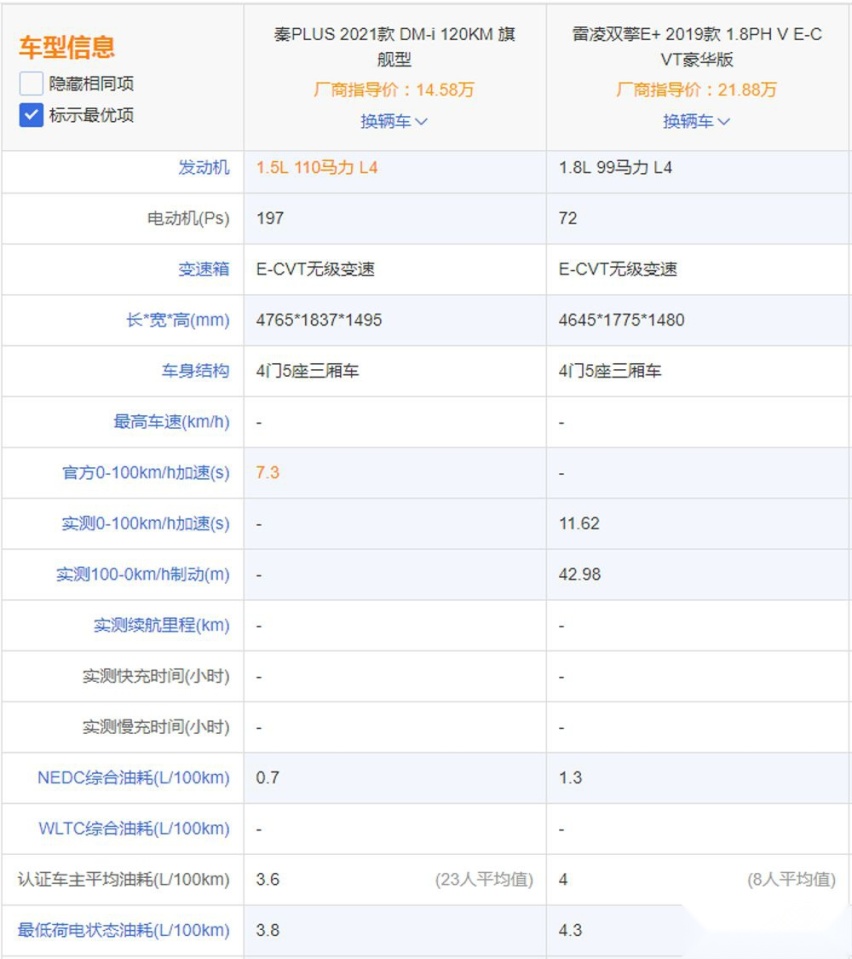Image resolution: width=852 pixels, height=959 pixels.
Task: Click the 42.98 braking distance value
Action: (579, 574)
